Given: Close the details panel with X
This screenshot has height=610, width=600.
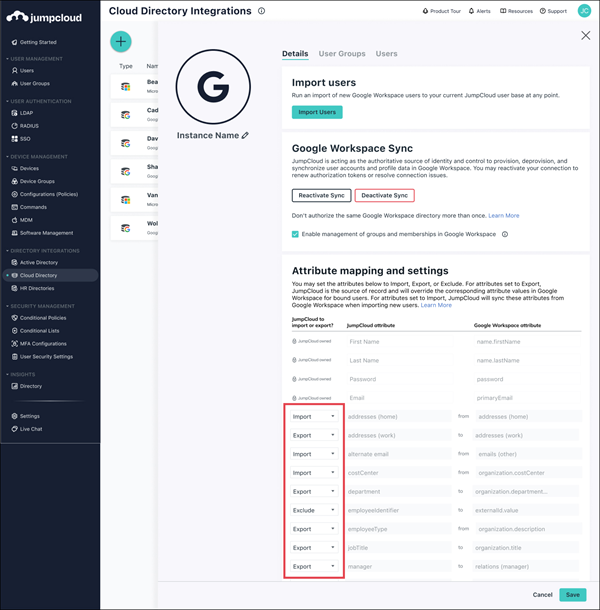Looking at the screenshot, I should coord(585,36).
